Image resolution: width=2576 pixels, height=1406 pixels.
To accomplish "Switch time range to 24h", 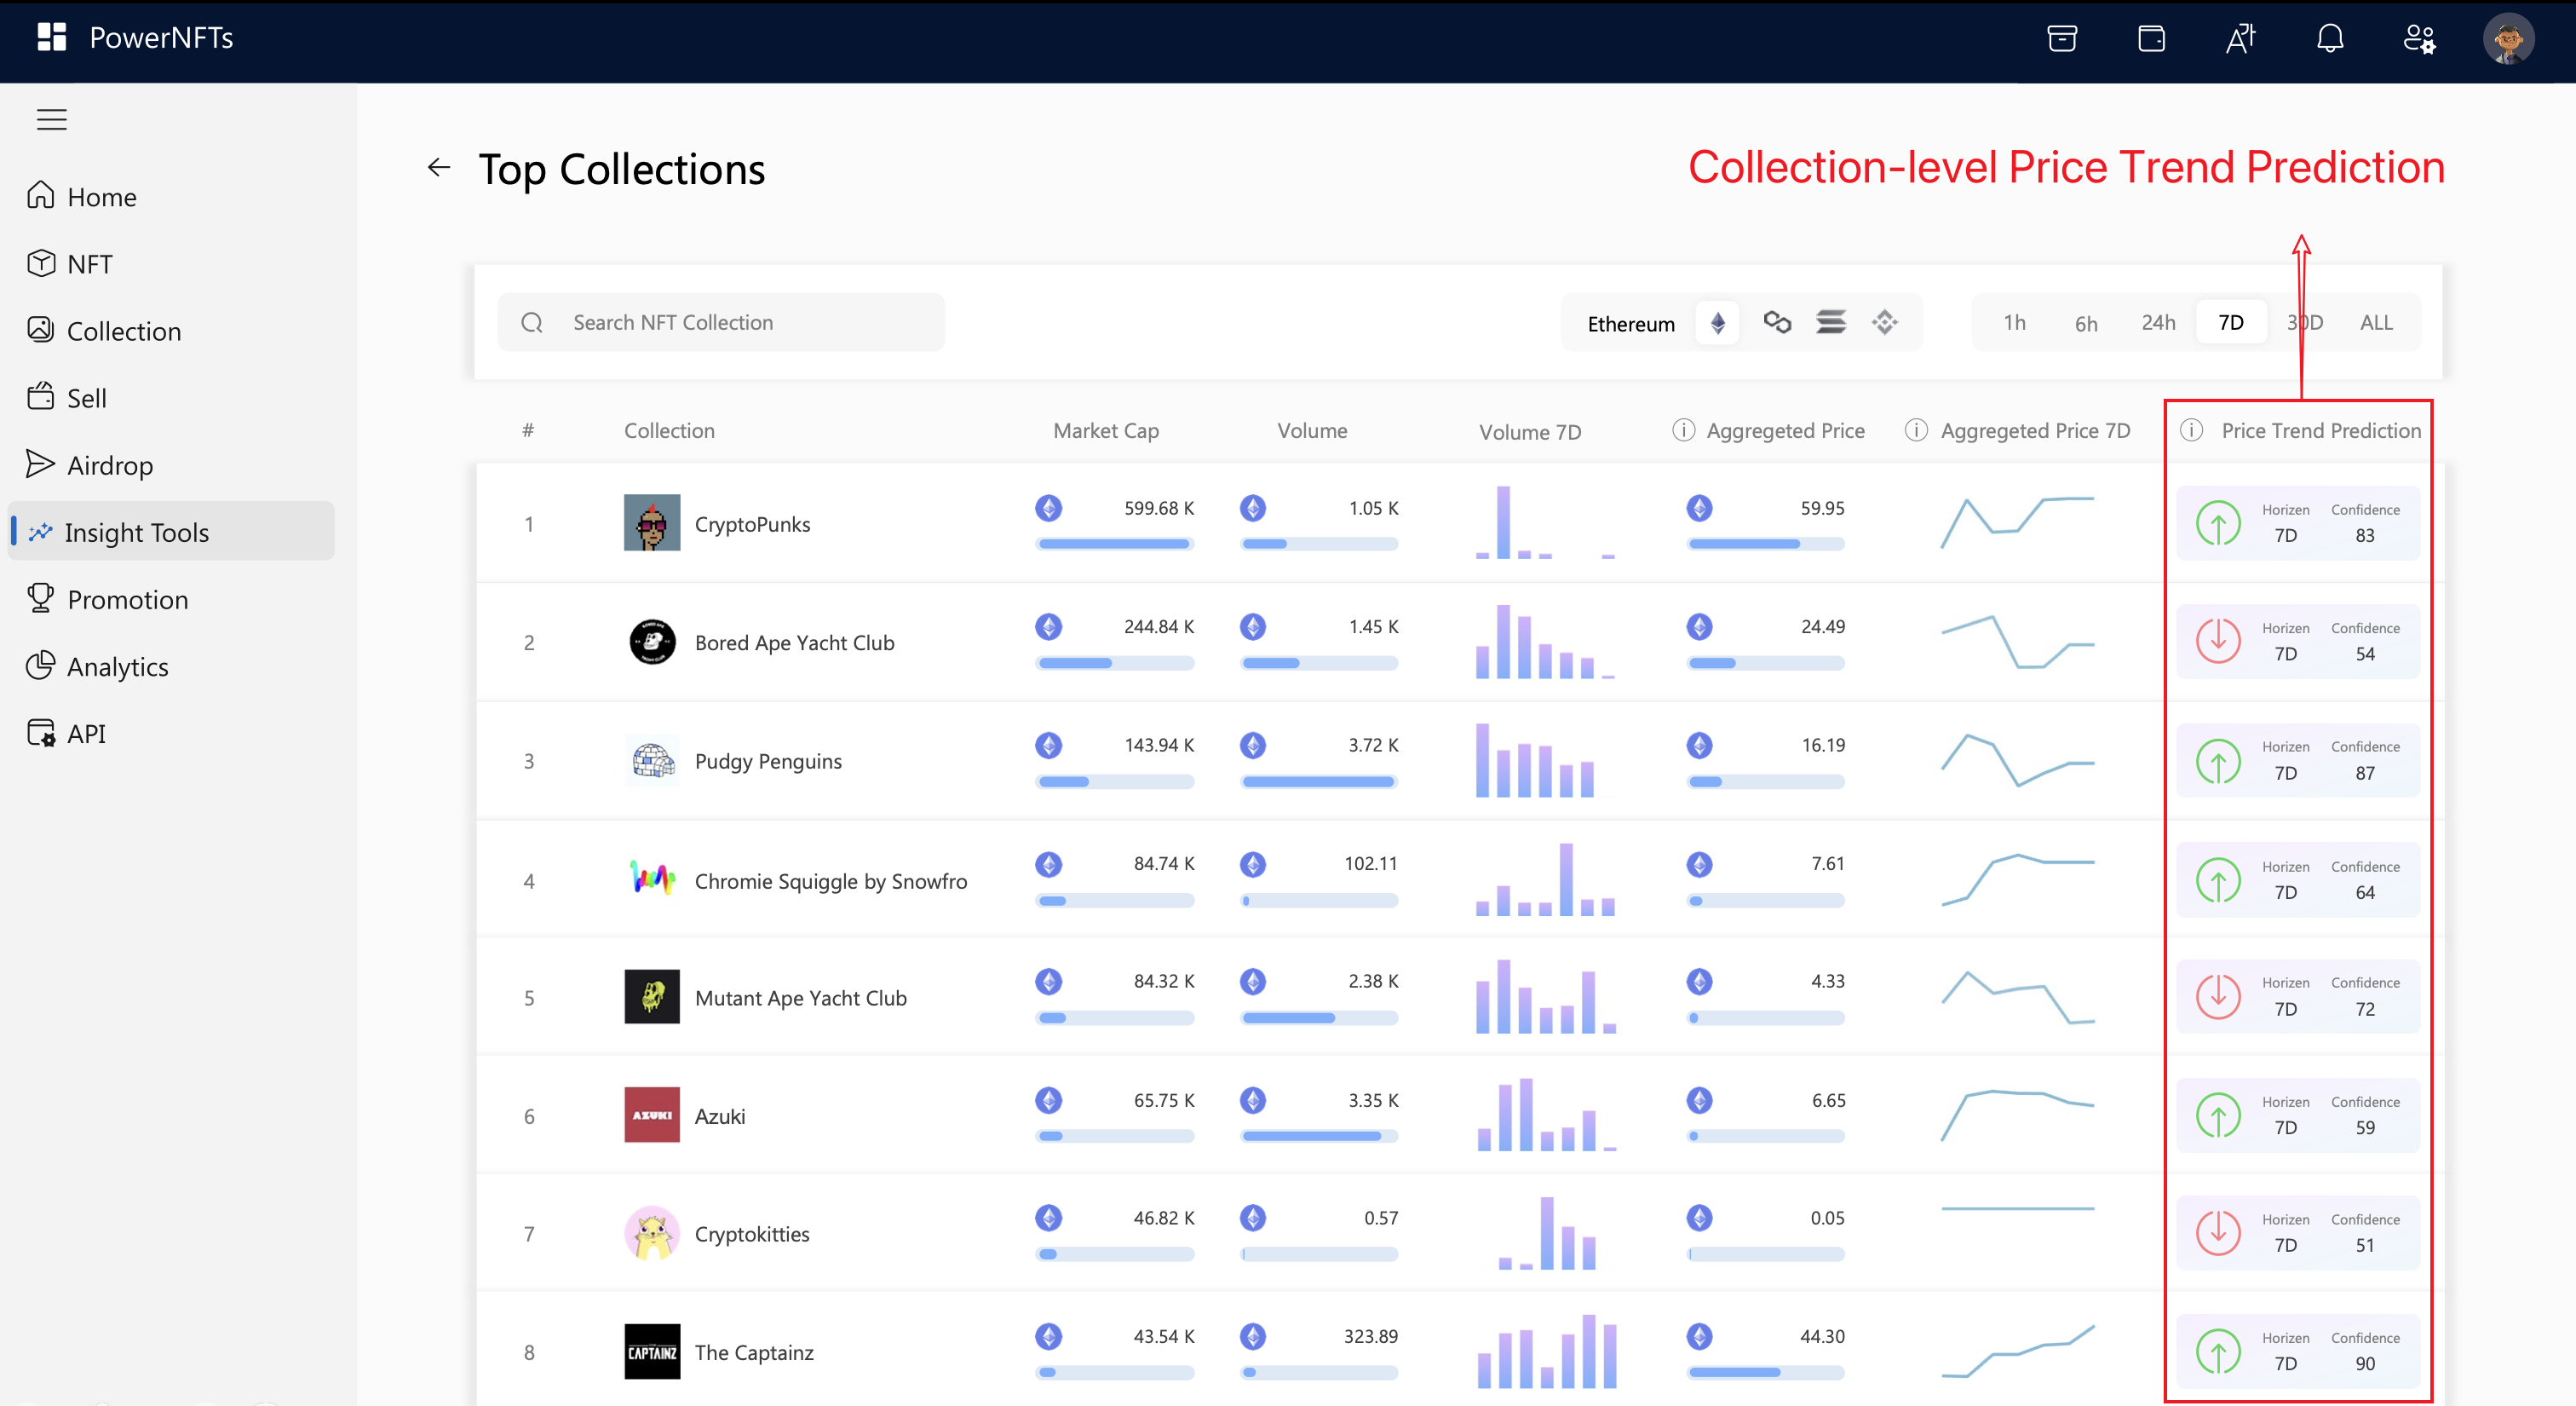I will click(x=2158, y=322).
